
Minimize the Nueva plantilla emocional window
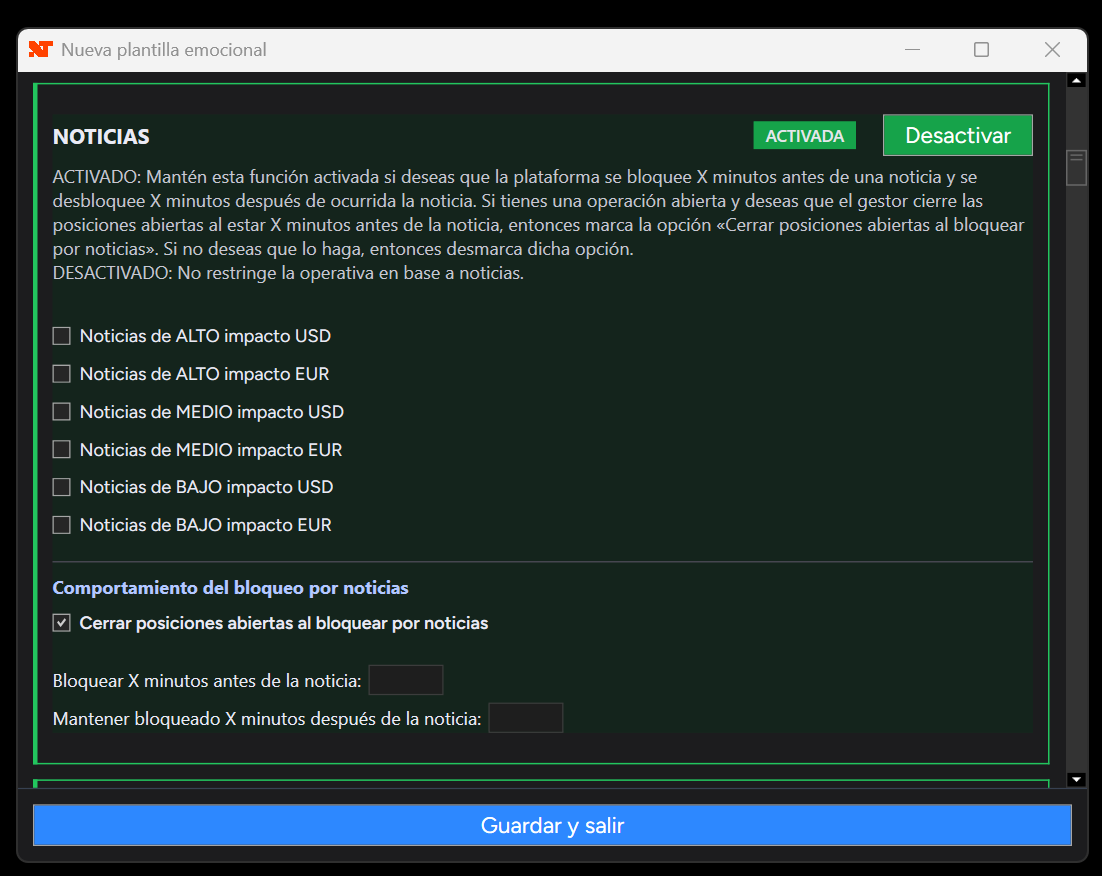coord(912,49)
